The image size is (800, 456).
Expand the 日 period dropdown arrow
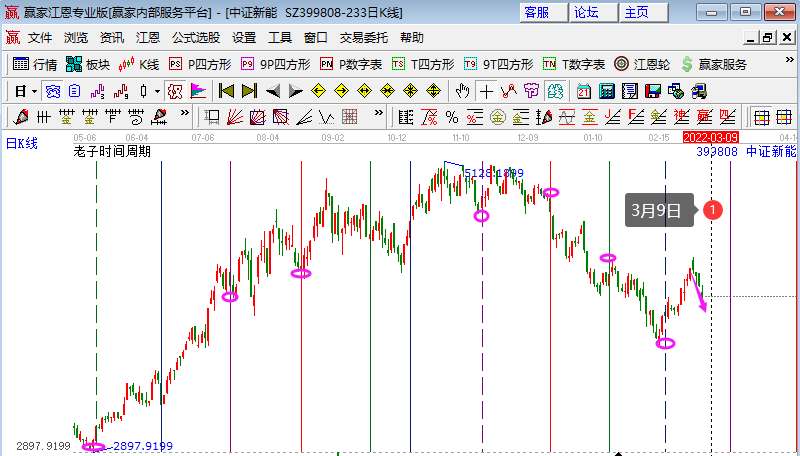(x=34, y=92)
